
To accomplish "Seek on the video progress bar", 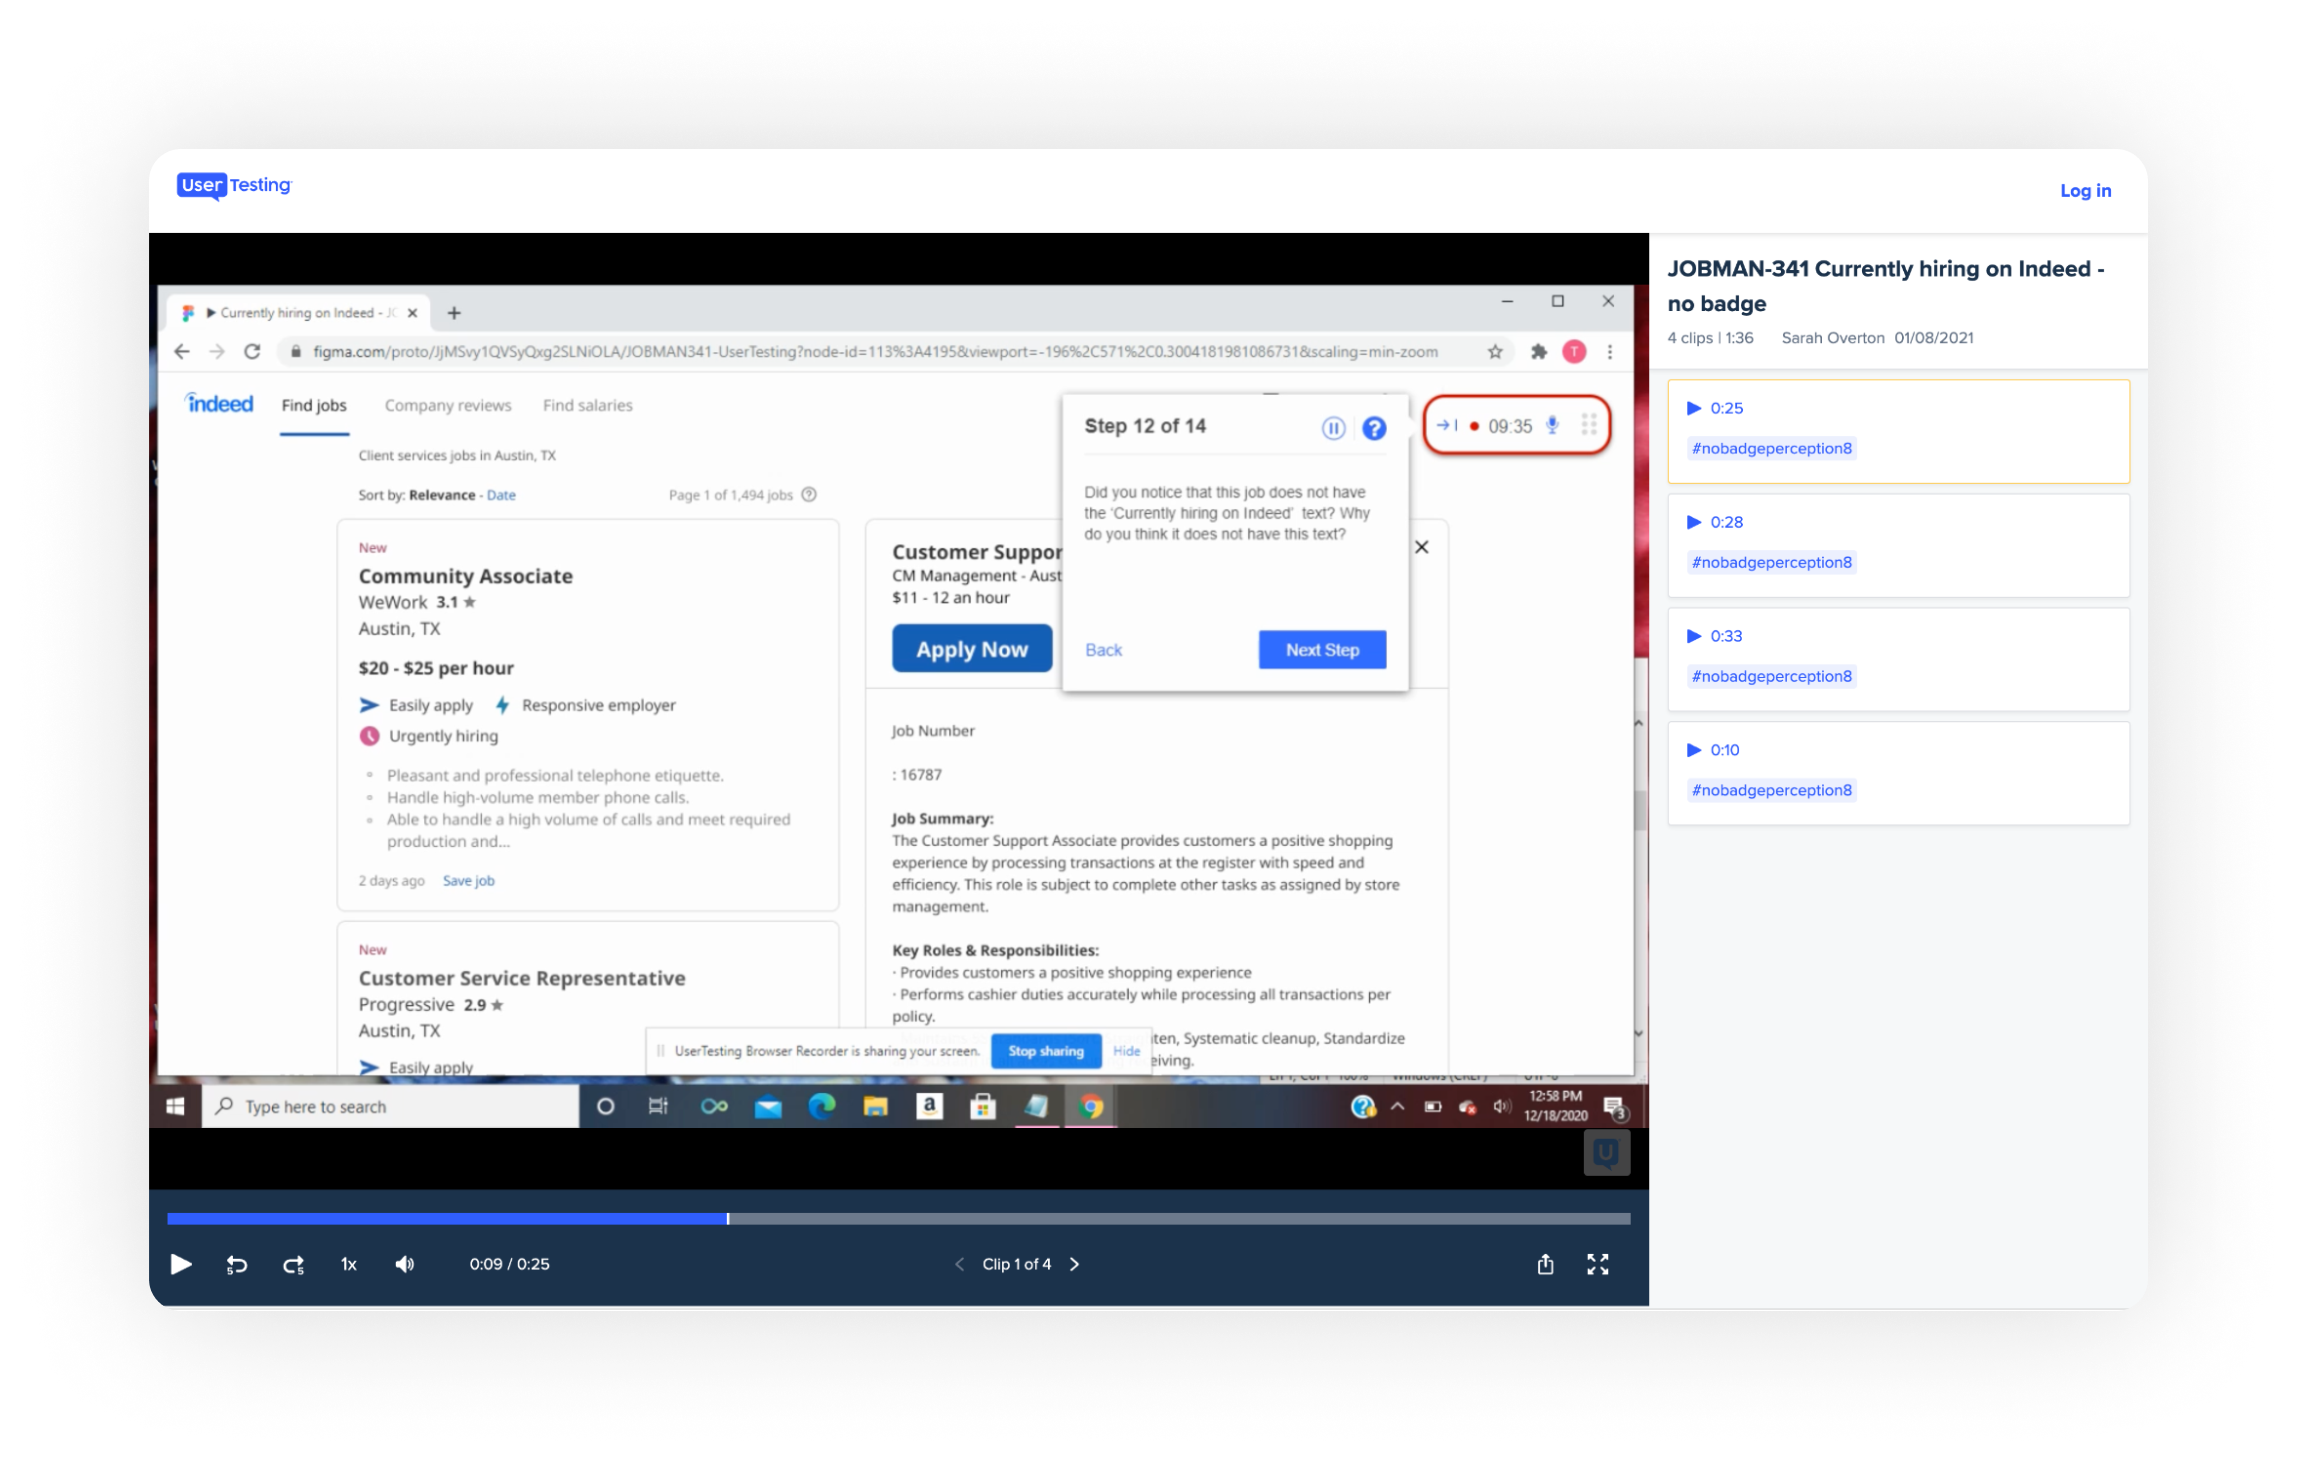I will pyautogui.click(x=898, y=1218).
